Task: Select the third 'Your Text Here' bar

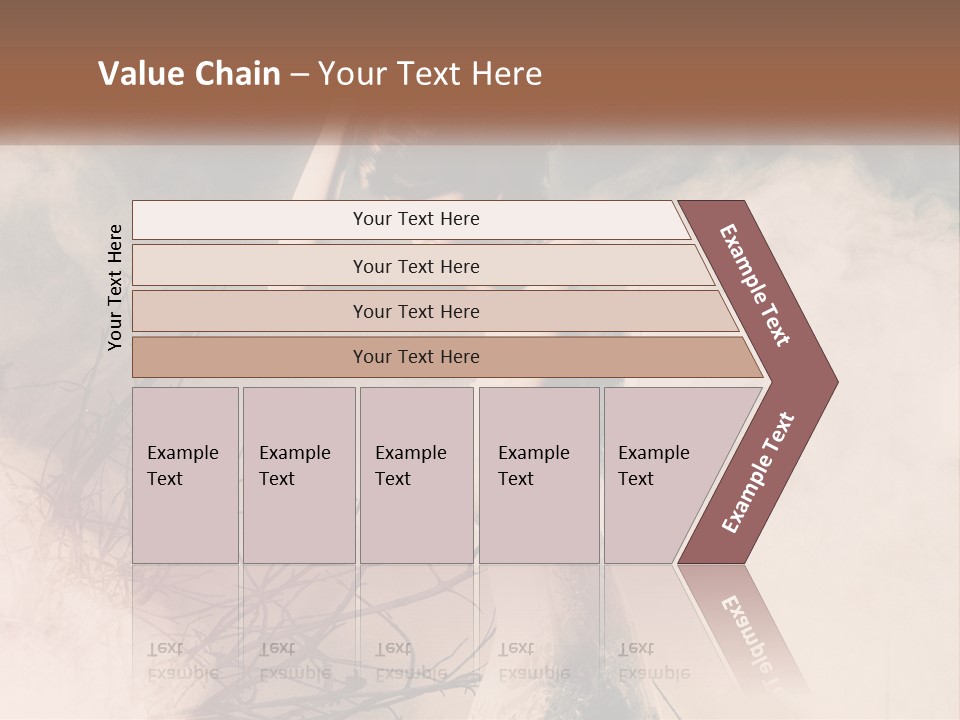Action: 435,311
